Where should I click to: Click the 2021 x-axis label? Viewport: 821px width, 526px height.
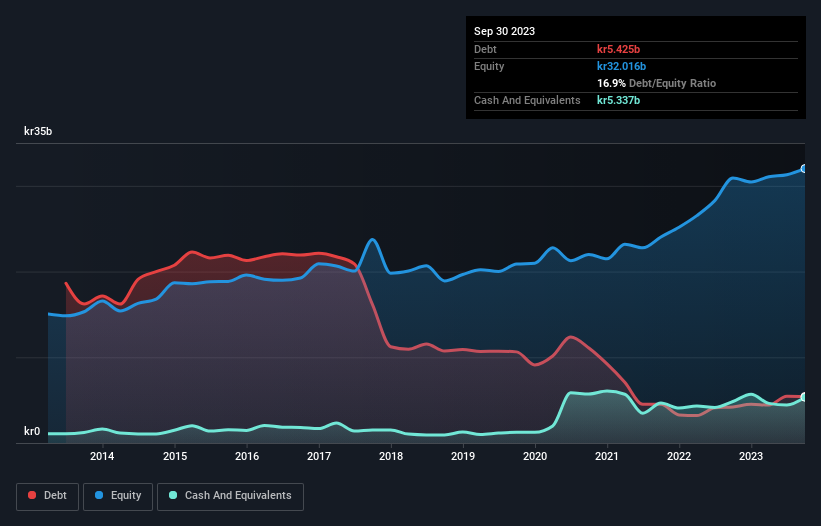click(607, 456)
